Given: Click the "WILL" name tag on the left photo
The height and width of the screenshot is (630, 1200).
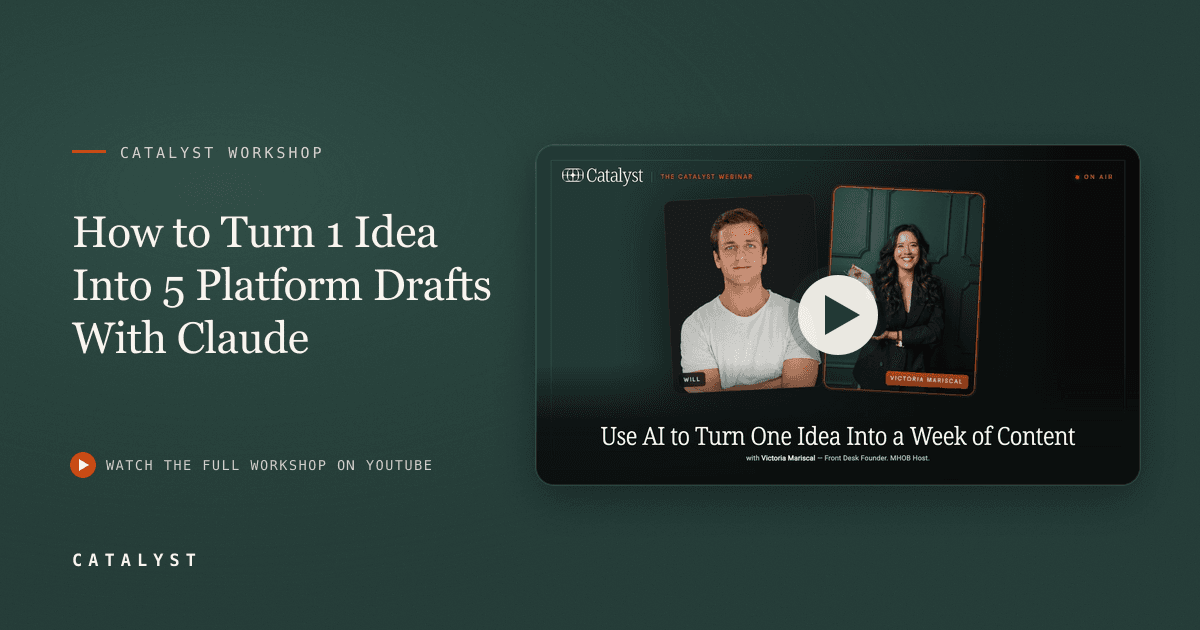Looking at the screenshot, I should tap(693, 380).
